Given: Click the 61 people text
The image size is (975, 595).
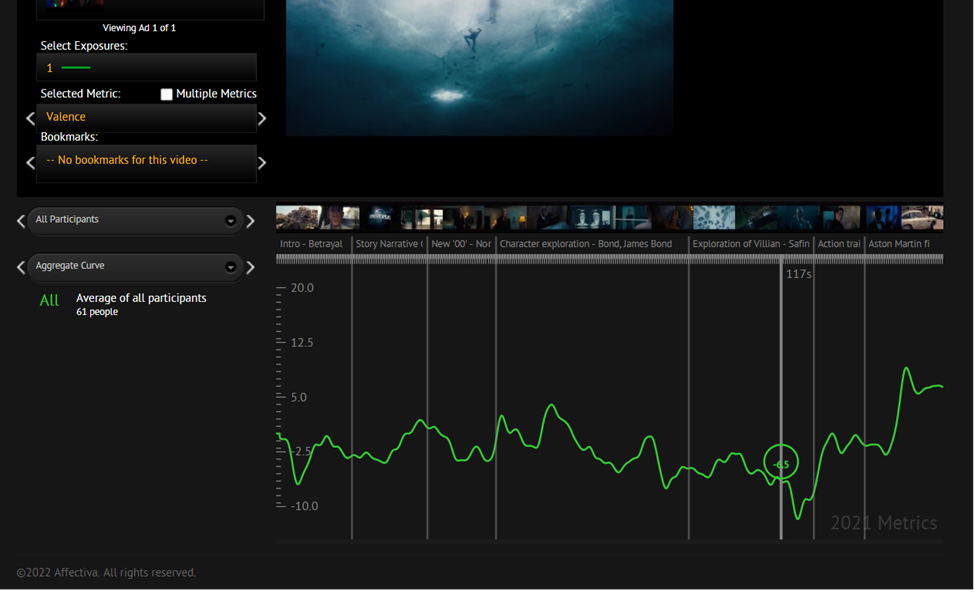Looking at the screenshot, I should pyautogui.click(x=97, y=311).
